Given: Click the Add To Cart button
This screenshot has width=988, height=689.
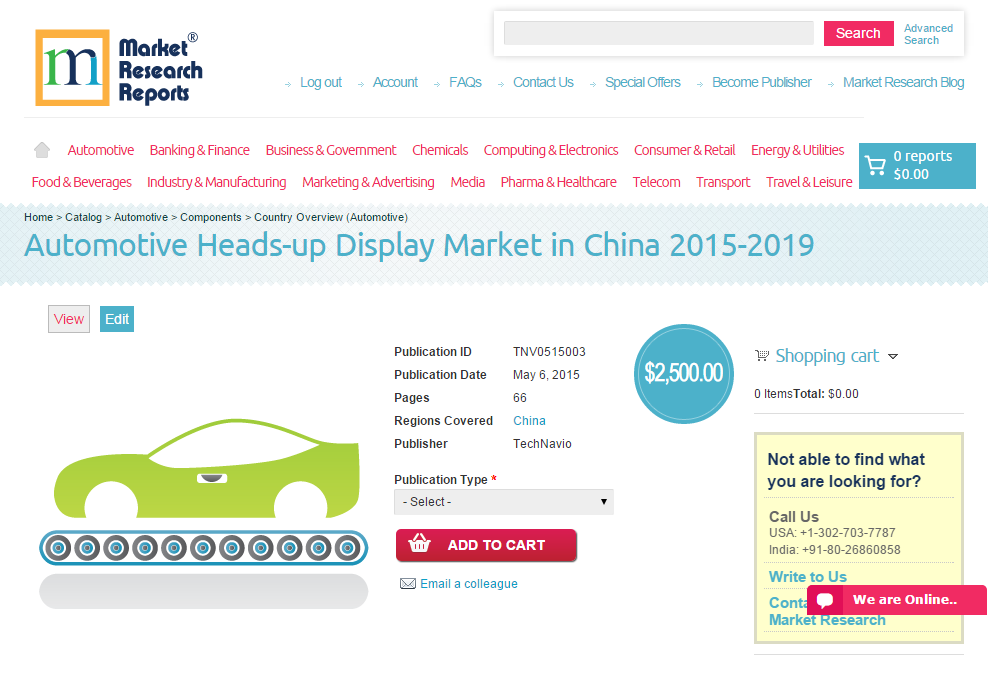Looking at the screenshot, I should (x=486, y=545).
